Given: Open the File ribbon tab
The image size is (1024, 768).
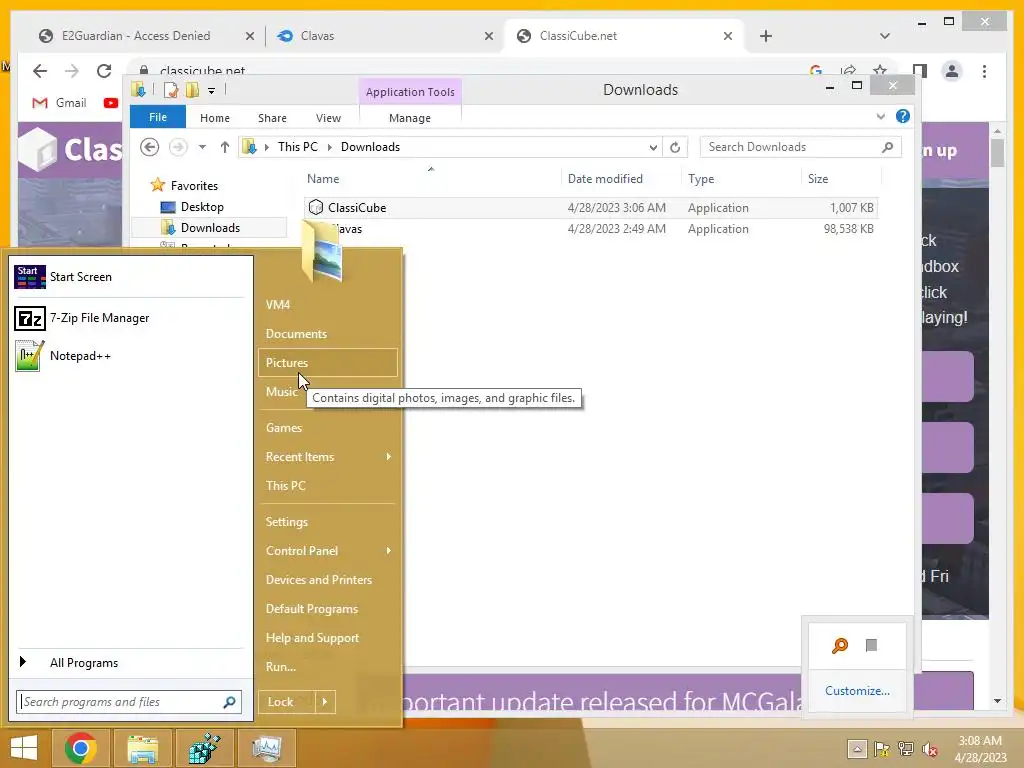Looking at the screenshot, I should [158, 117].
